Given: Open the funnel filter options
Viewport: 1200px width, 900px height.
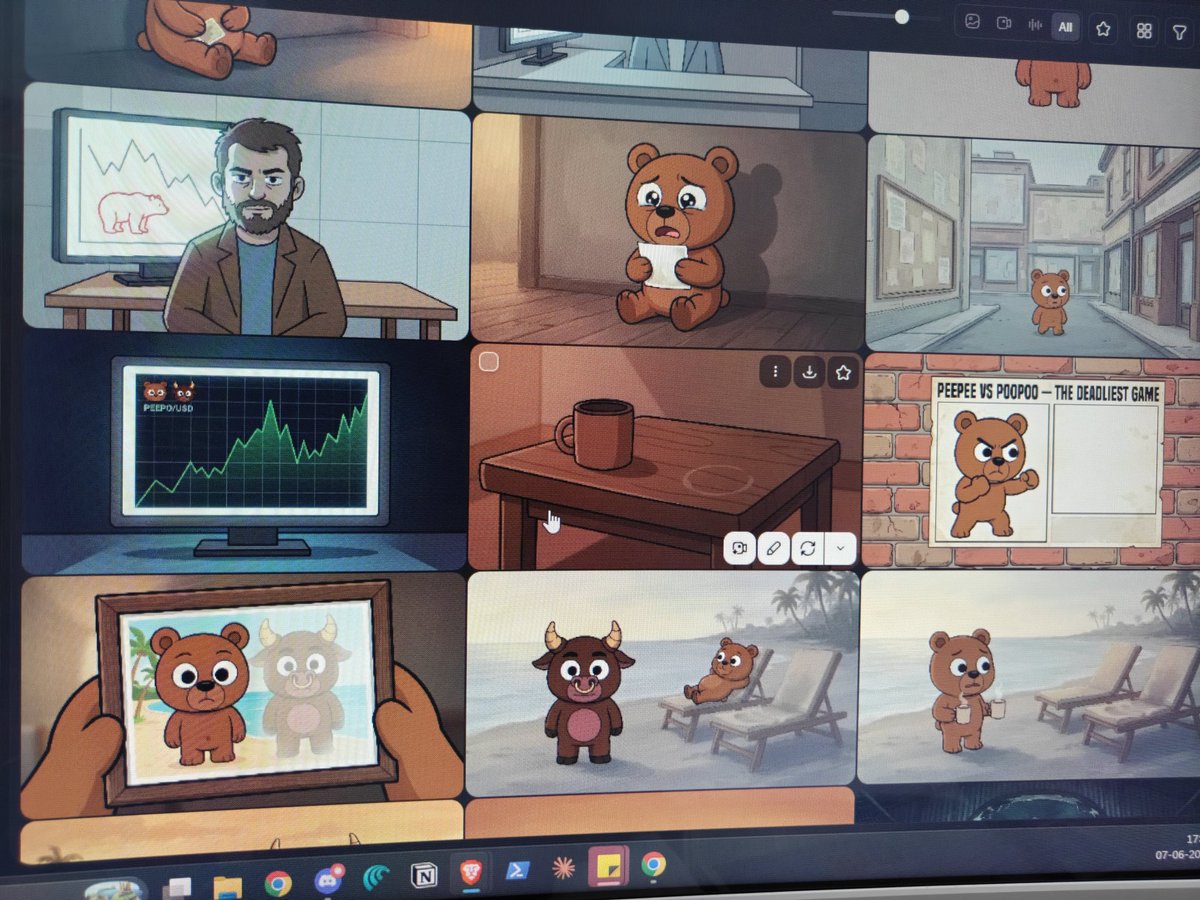Looking at the screenshot, I should (x=1180, y=32).
